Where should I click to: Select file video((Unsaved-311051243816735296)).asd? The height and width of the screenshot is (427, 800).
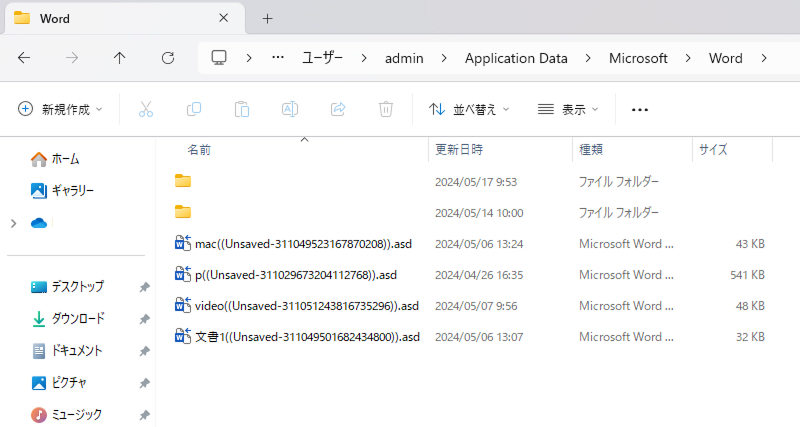[307, 306]
